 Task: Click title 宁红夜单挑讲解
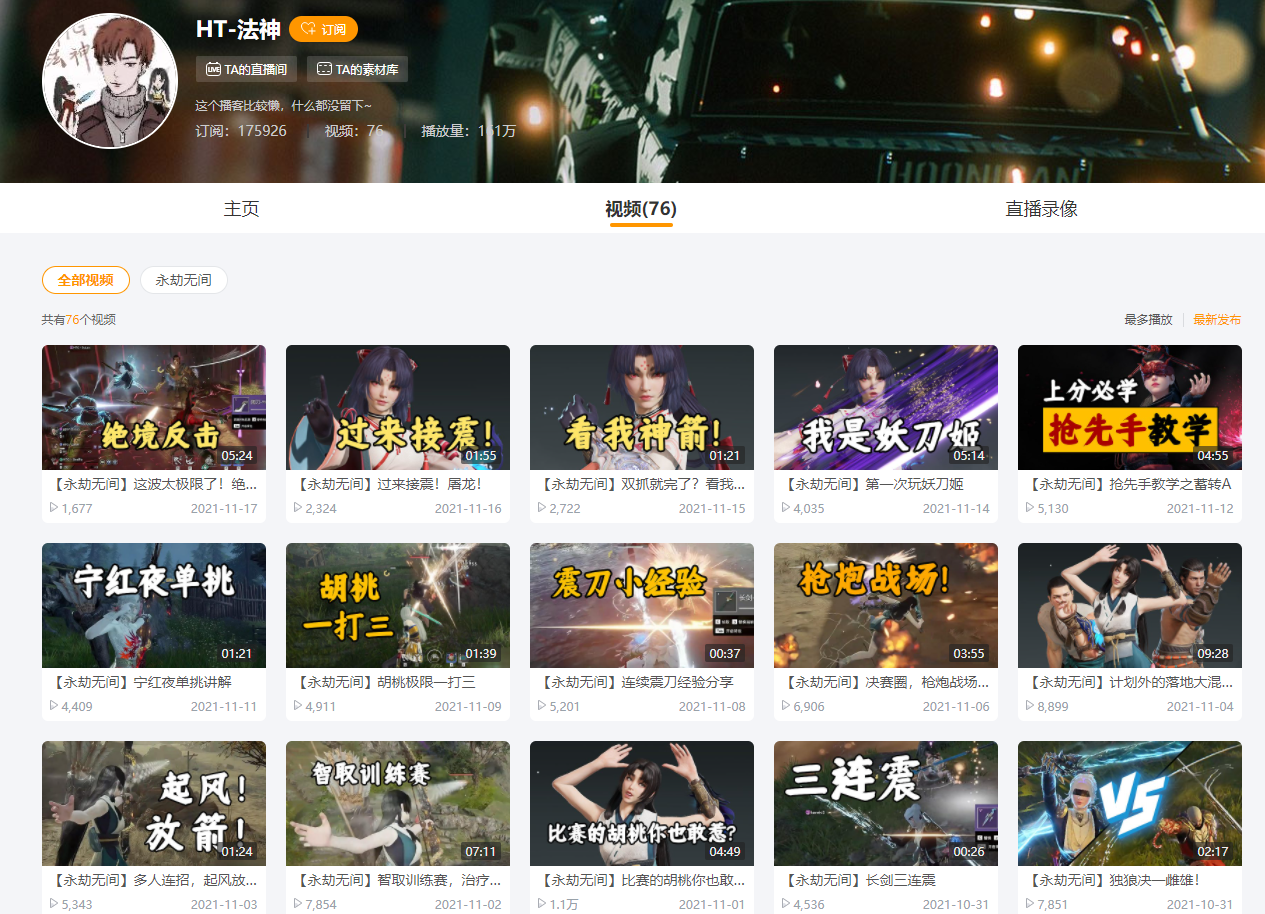140,682
